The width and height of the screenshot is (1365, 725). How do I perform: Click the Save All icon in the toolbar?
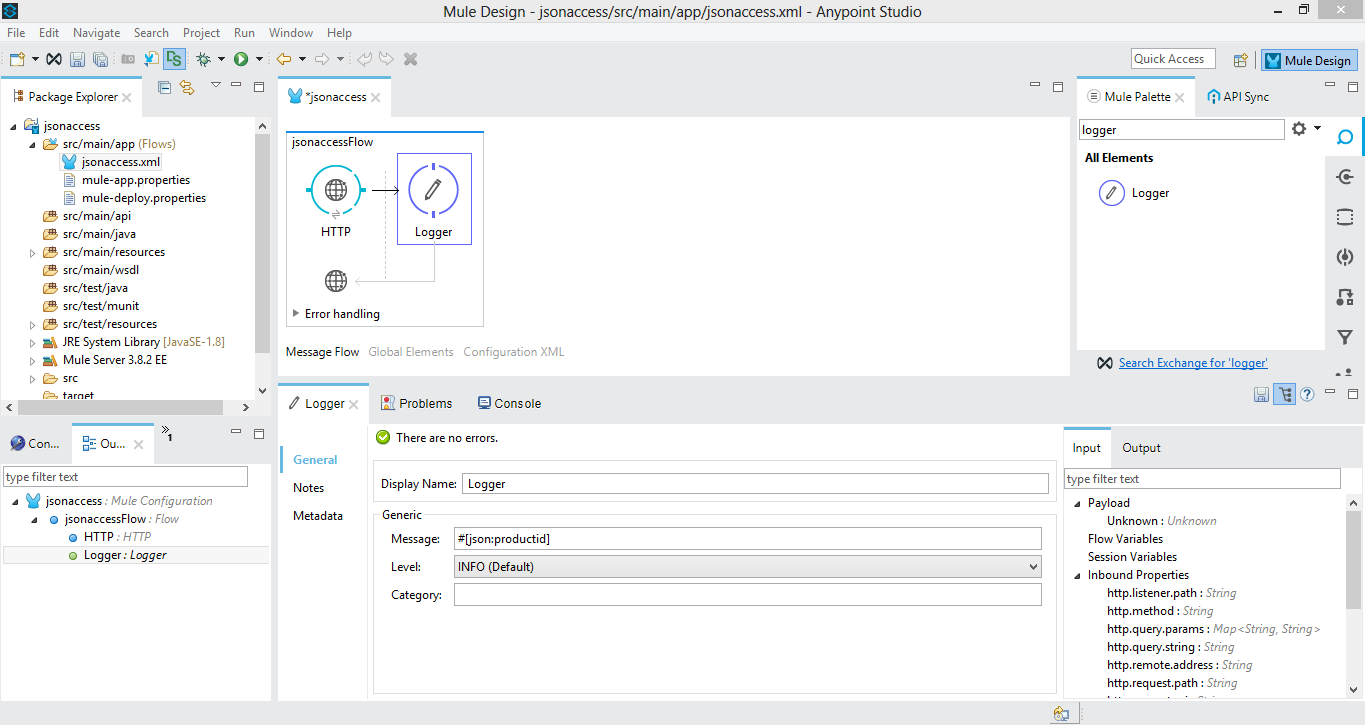point(99,60)
